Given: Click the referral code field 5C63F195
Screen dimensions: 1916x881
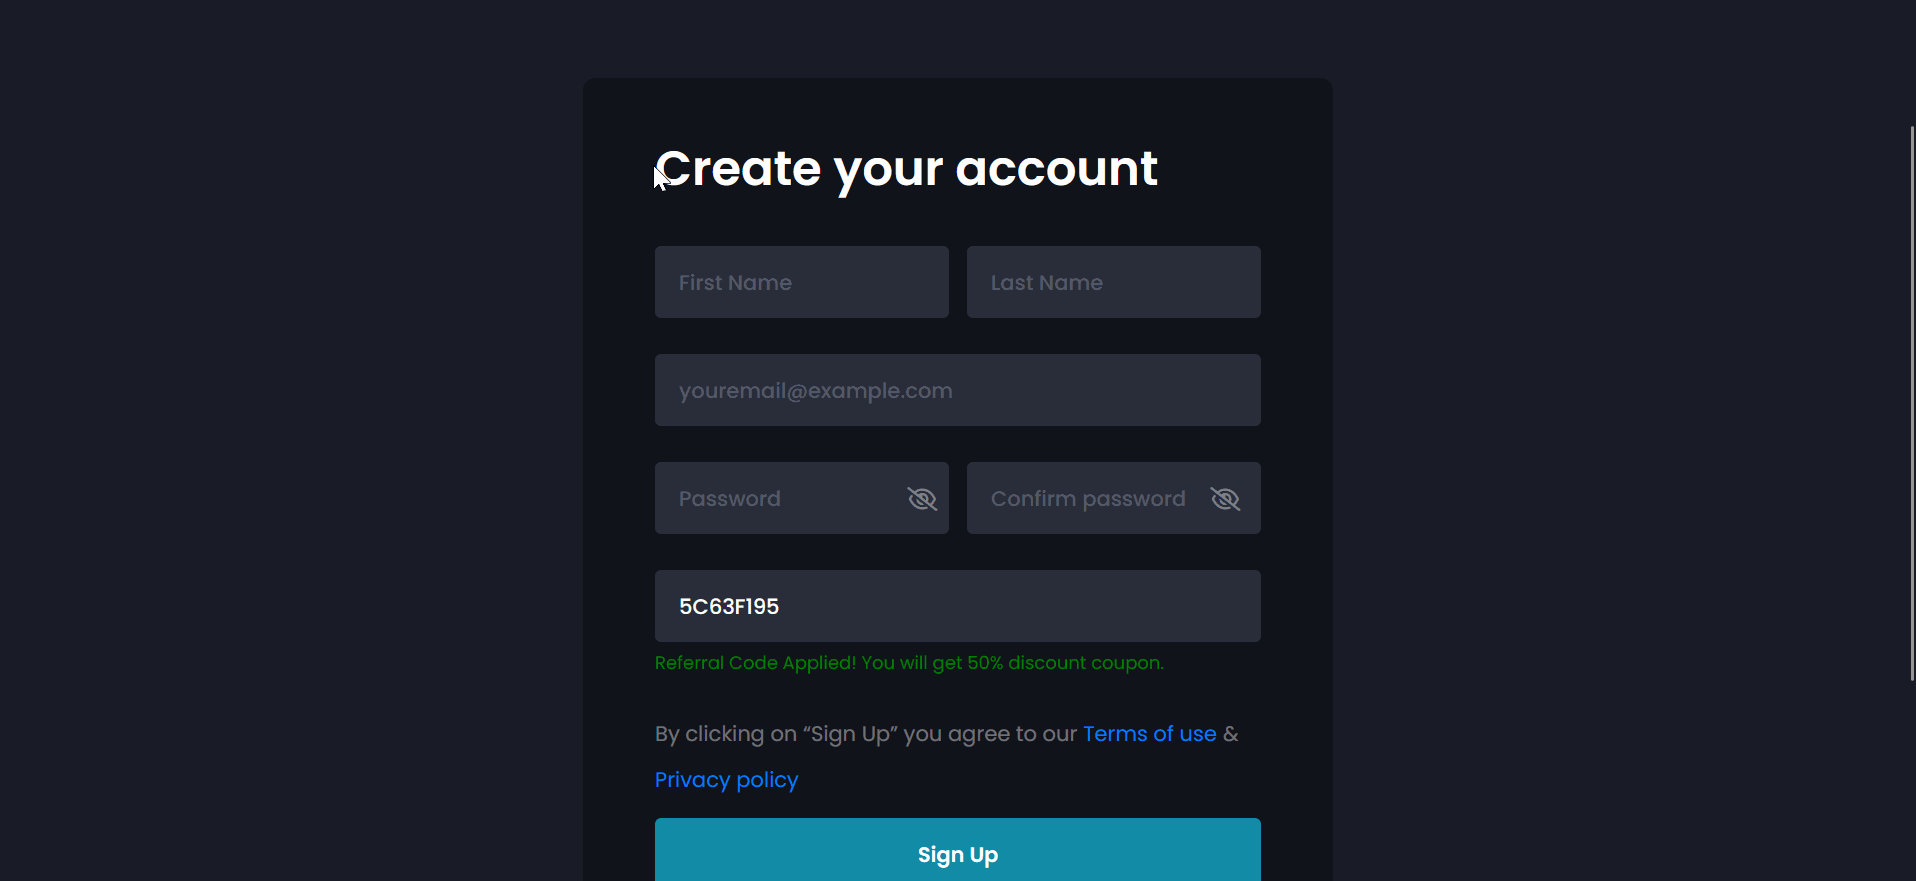Looking at the screenshot, I should pyautogui.click(x=957, y=606).
